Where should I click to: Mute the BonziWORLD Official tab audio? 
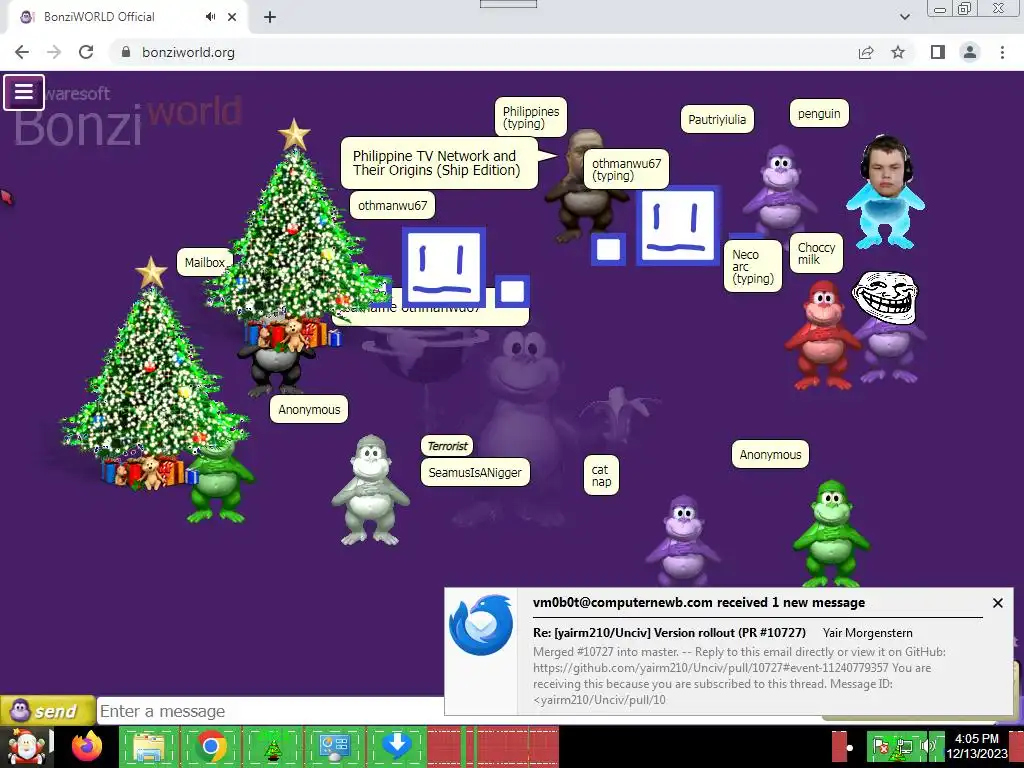(x=210, y=17)
